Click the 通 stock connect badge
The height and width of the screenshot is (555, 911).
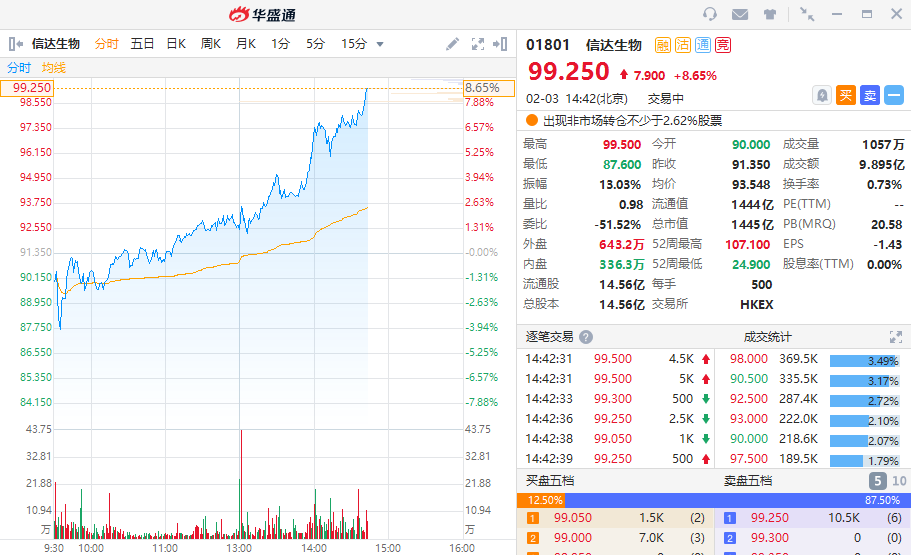(x=703, y=45)
